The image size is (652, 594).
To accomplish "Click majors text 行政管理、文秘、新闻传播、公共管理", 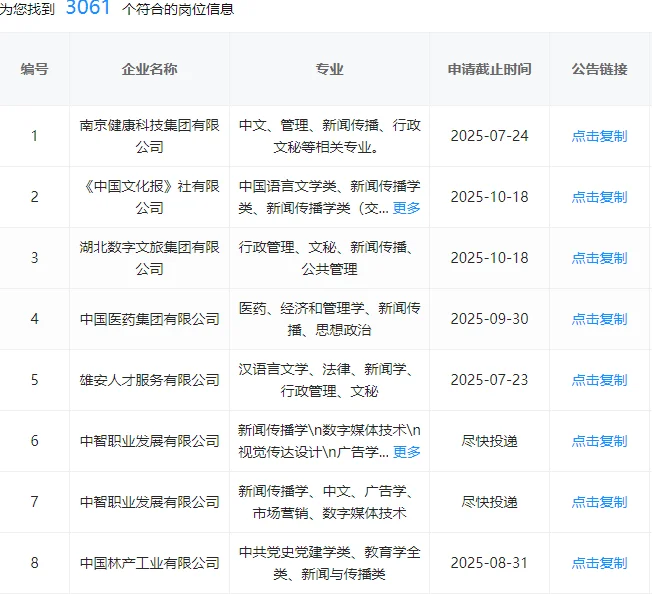I will (329, 258).
